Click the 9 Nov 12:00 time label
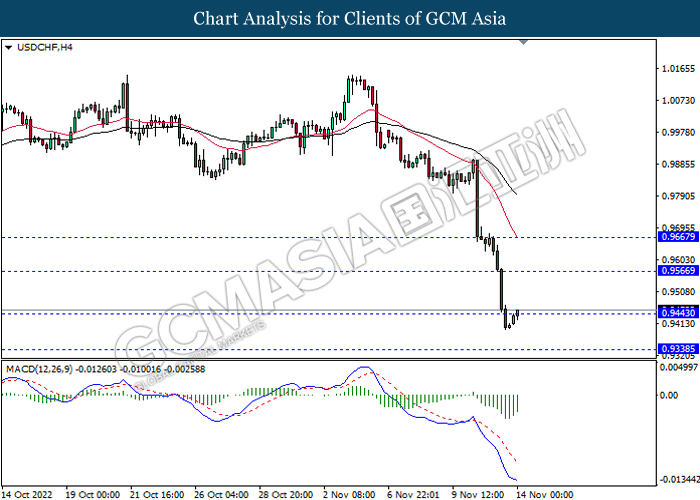The width and height of the screenshot is (700, 500). coord(478,495)
